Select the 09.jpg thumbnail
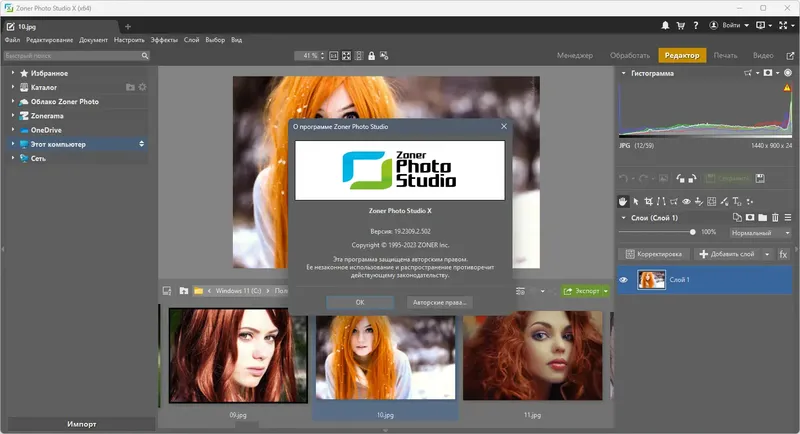This screenshot has height=434, width=800. pos(238,355)
